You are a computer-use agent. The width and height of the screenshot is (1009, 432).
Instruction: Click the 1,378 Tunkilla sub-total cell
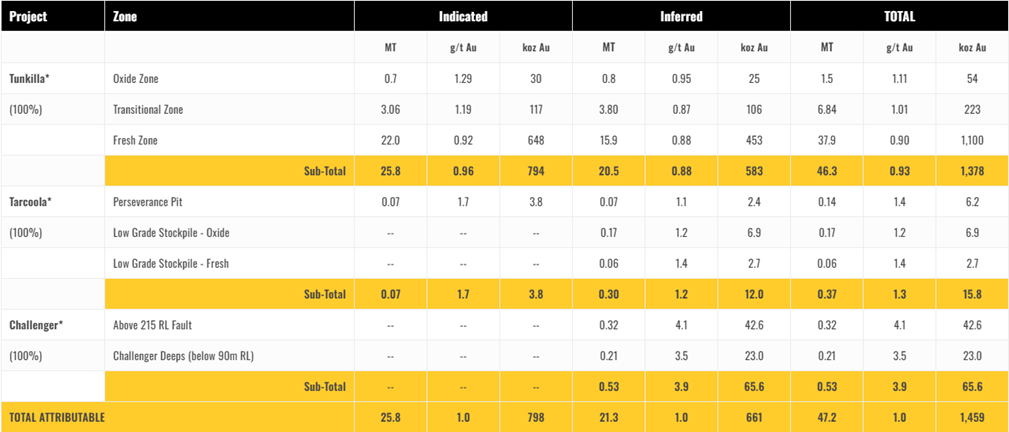pos(972,171)
